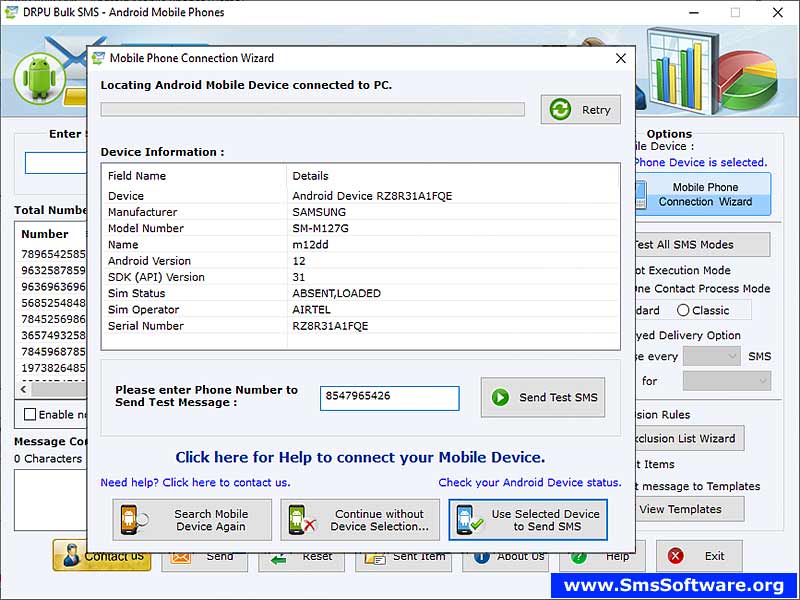Click the phone number input field

[389, 398]
